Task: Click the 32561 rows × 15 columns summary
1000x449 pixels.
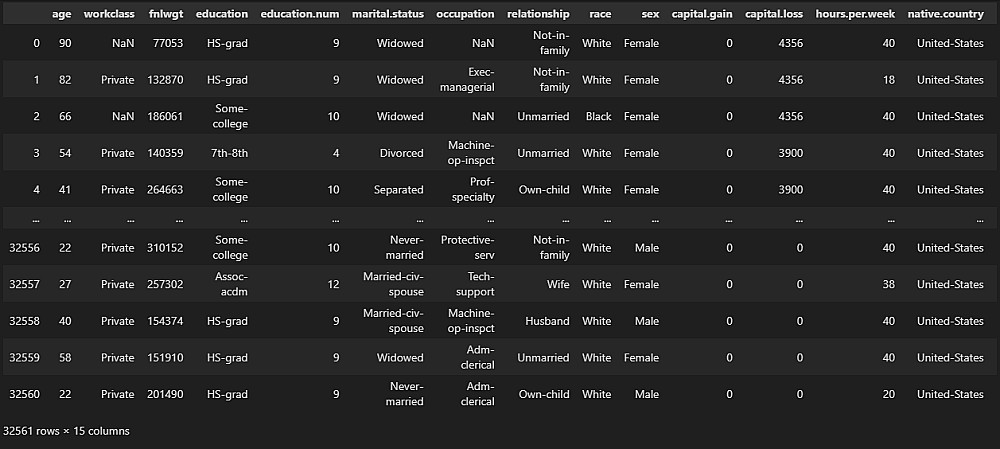Action: tap(66, 431)
